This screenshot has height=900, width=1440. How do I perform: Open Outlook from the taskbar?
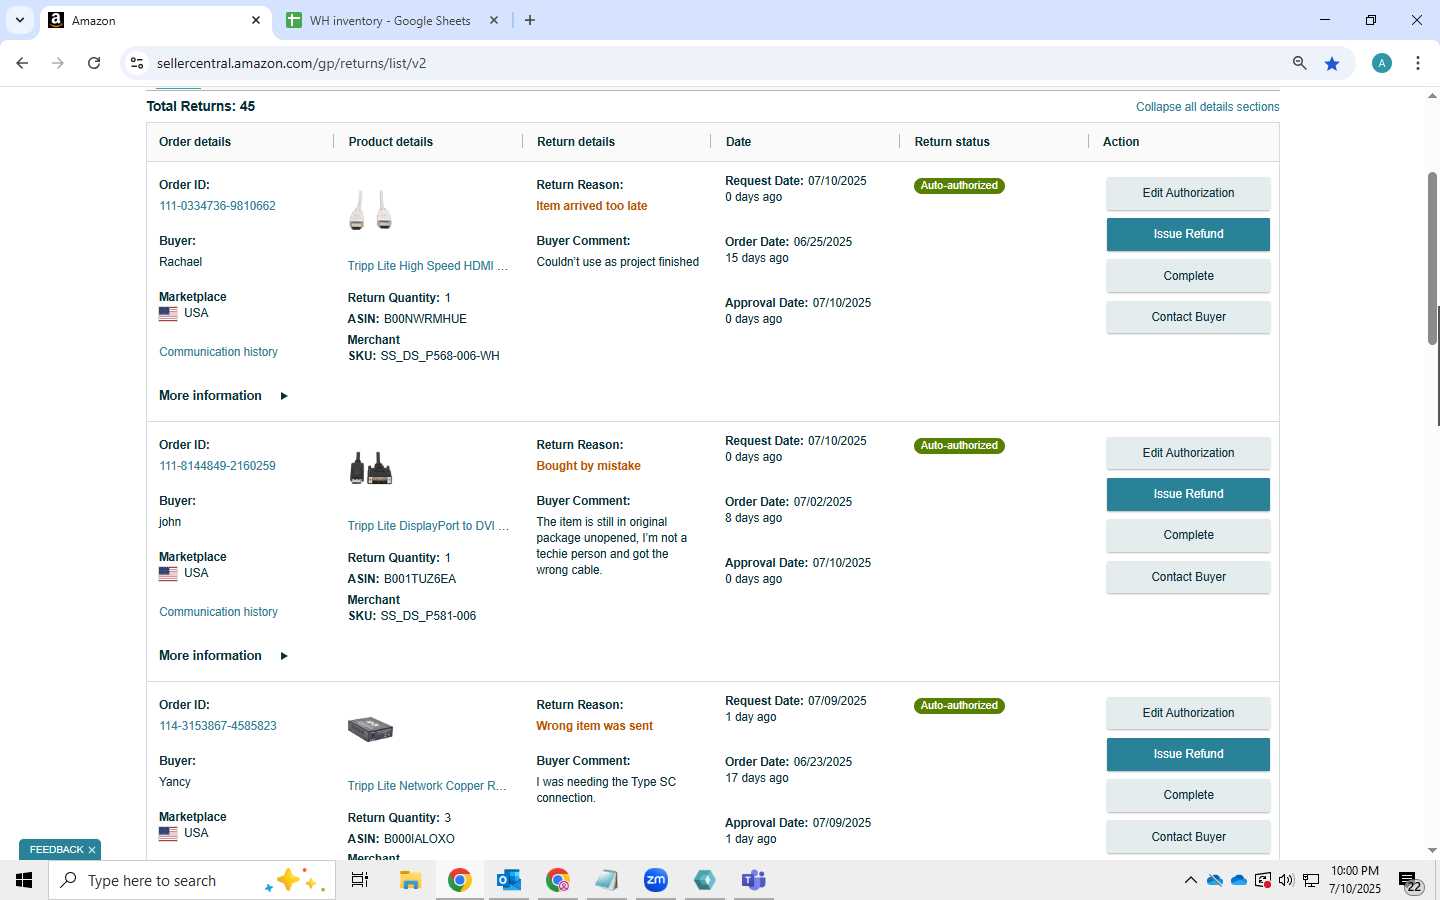coord(509,880)
